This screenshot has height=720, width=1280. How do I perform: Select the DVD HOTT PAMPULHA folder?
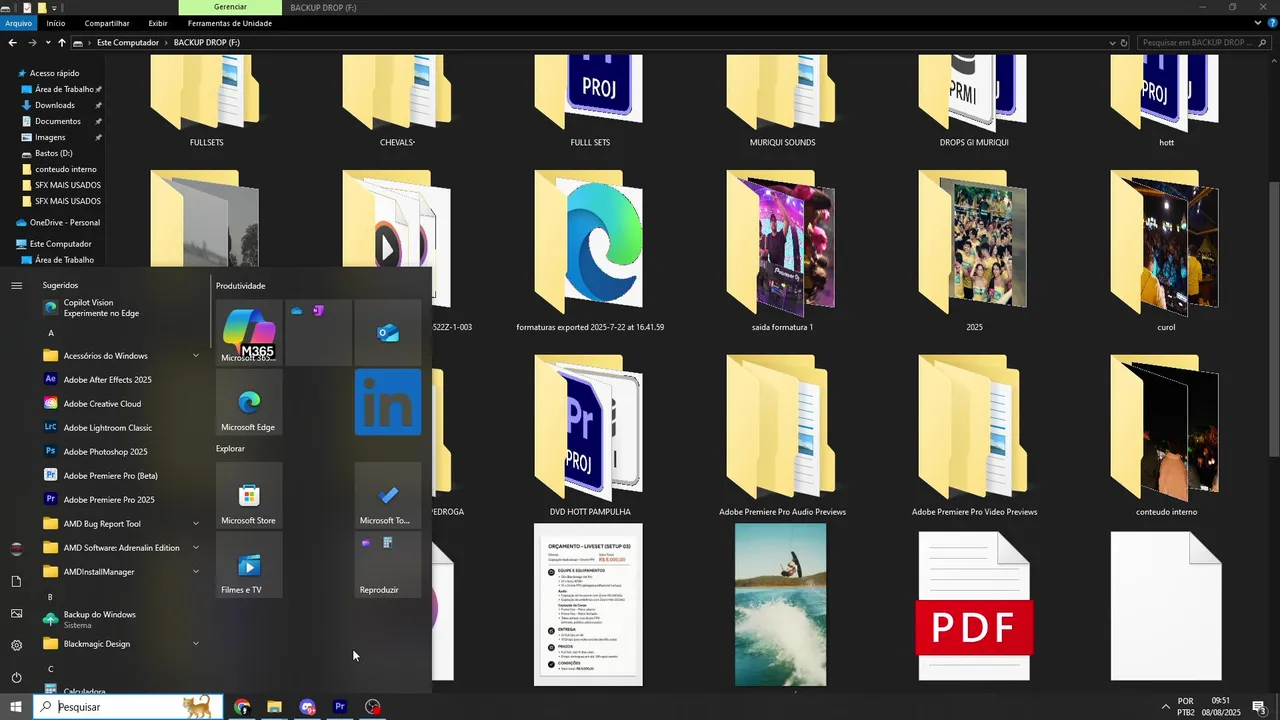pos(590,436)
